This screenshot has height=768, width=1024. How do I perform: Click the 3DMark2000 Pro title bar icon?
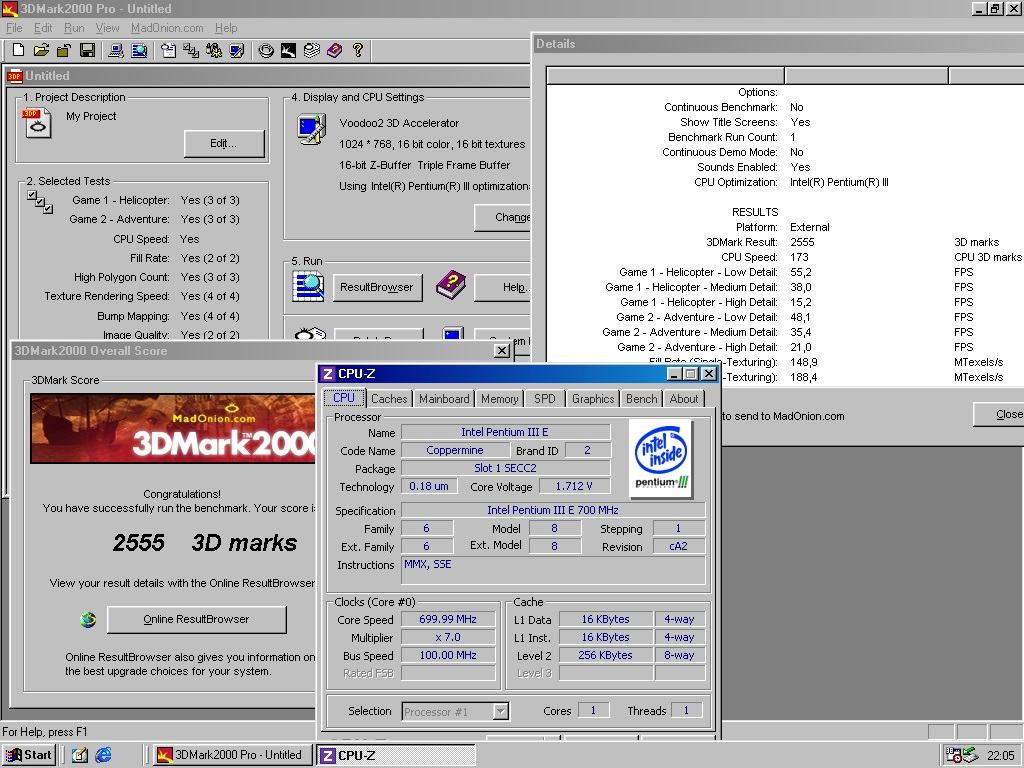point(10,8)
